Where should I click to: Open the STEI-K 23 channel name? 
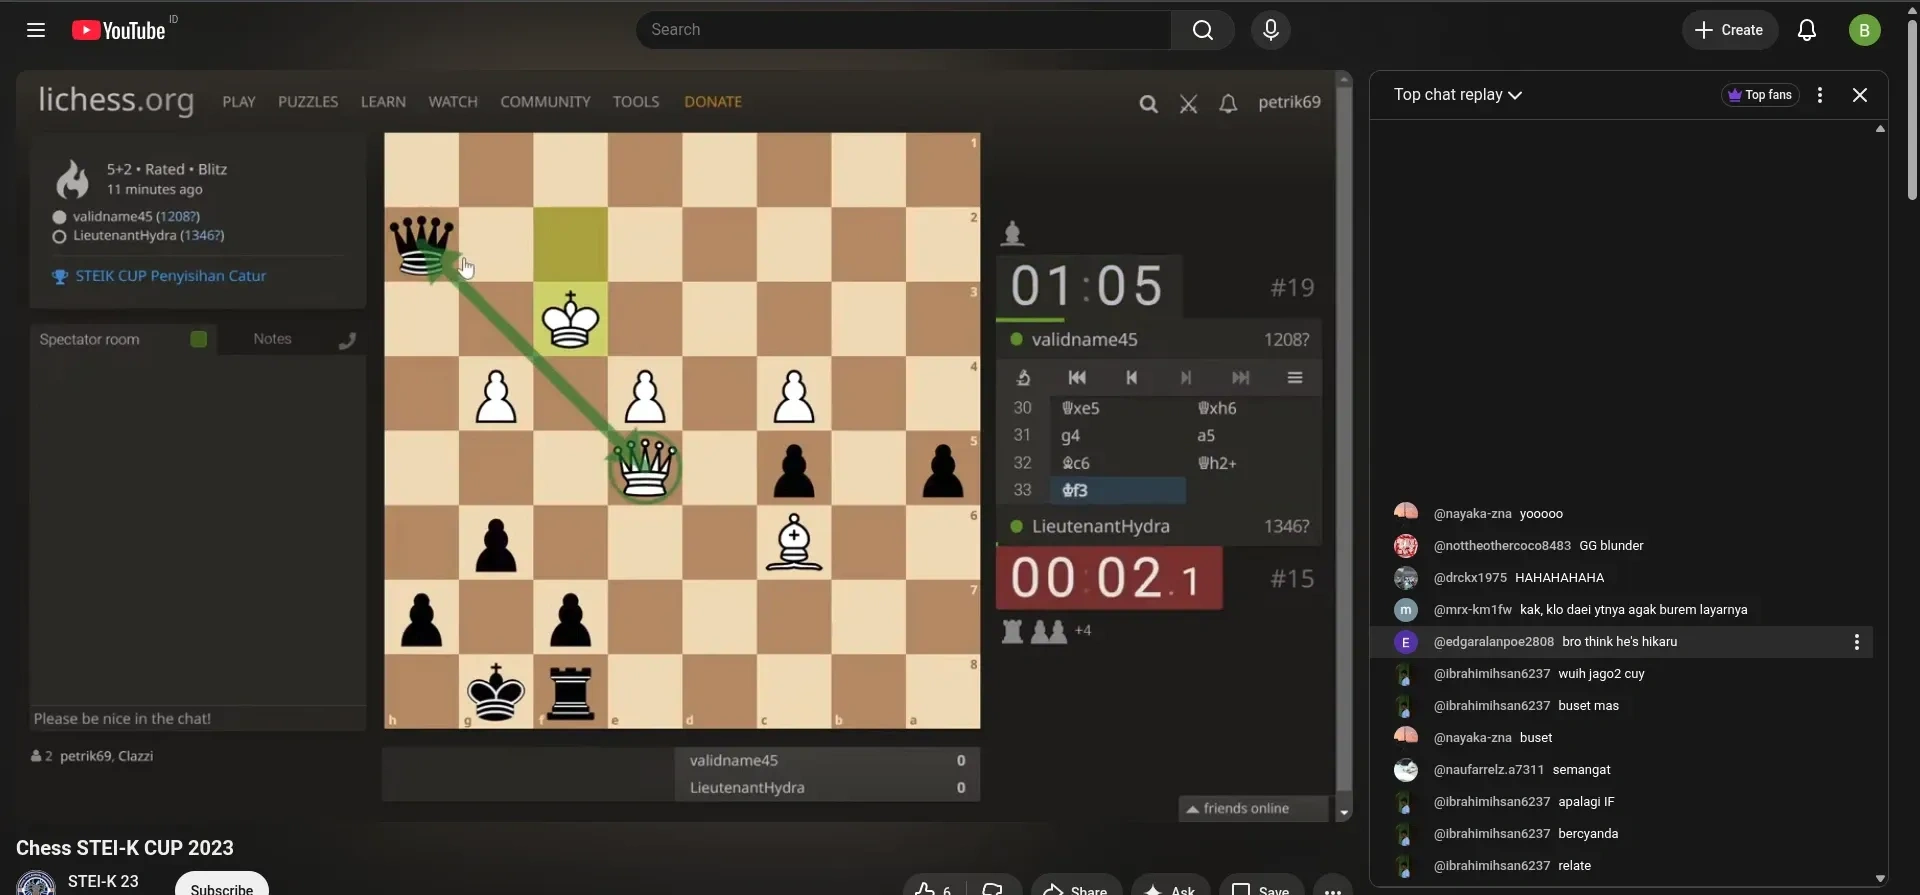coord(103,881)
